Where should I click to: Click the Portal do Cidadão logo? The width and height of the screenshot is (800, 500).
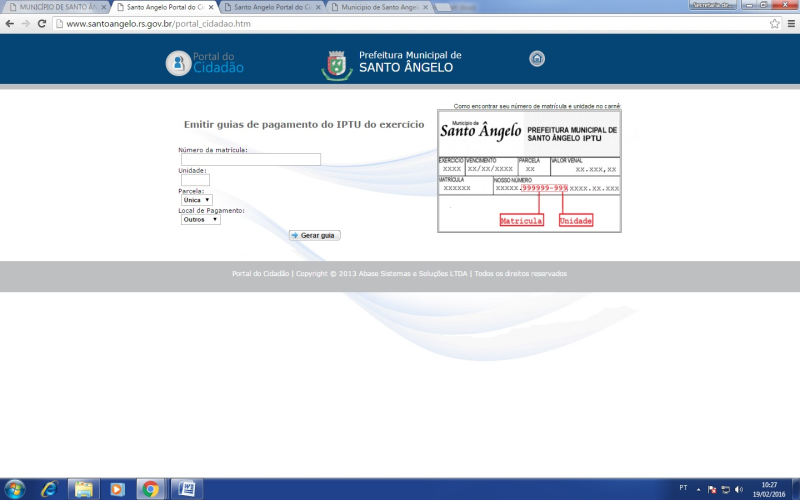[x=204, y=63]
